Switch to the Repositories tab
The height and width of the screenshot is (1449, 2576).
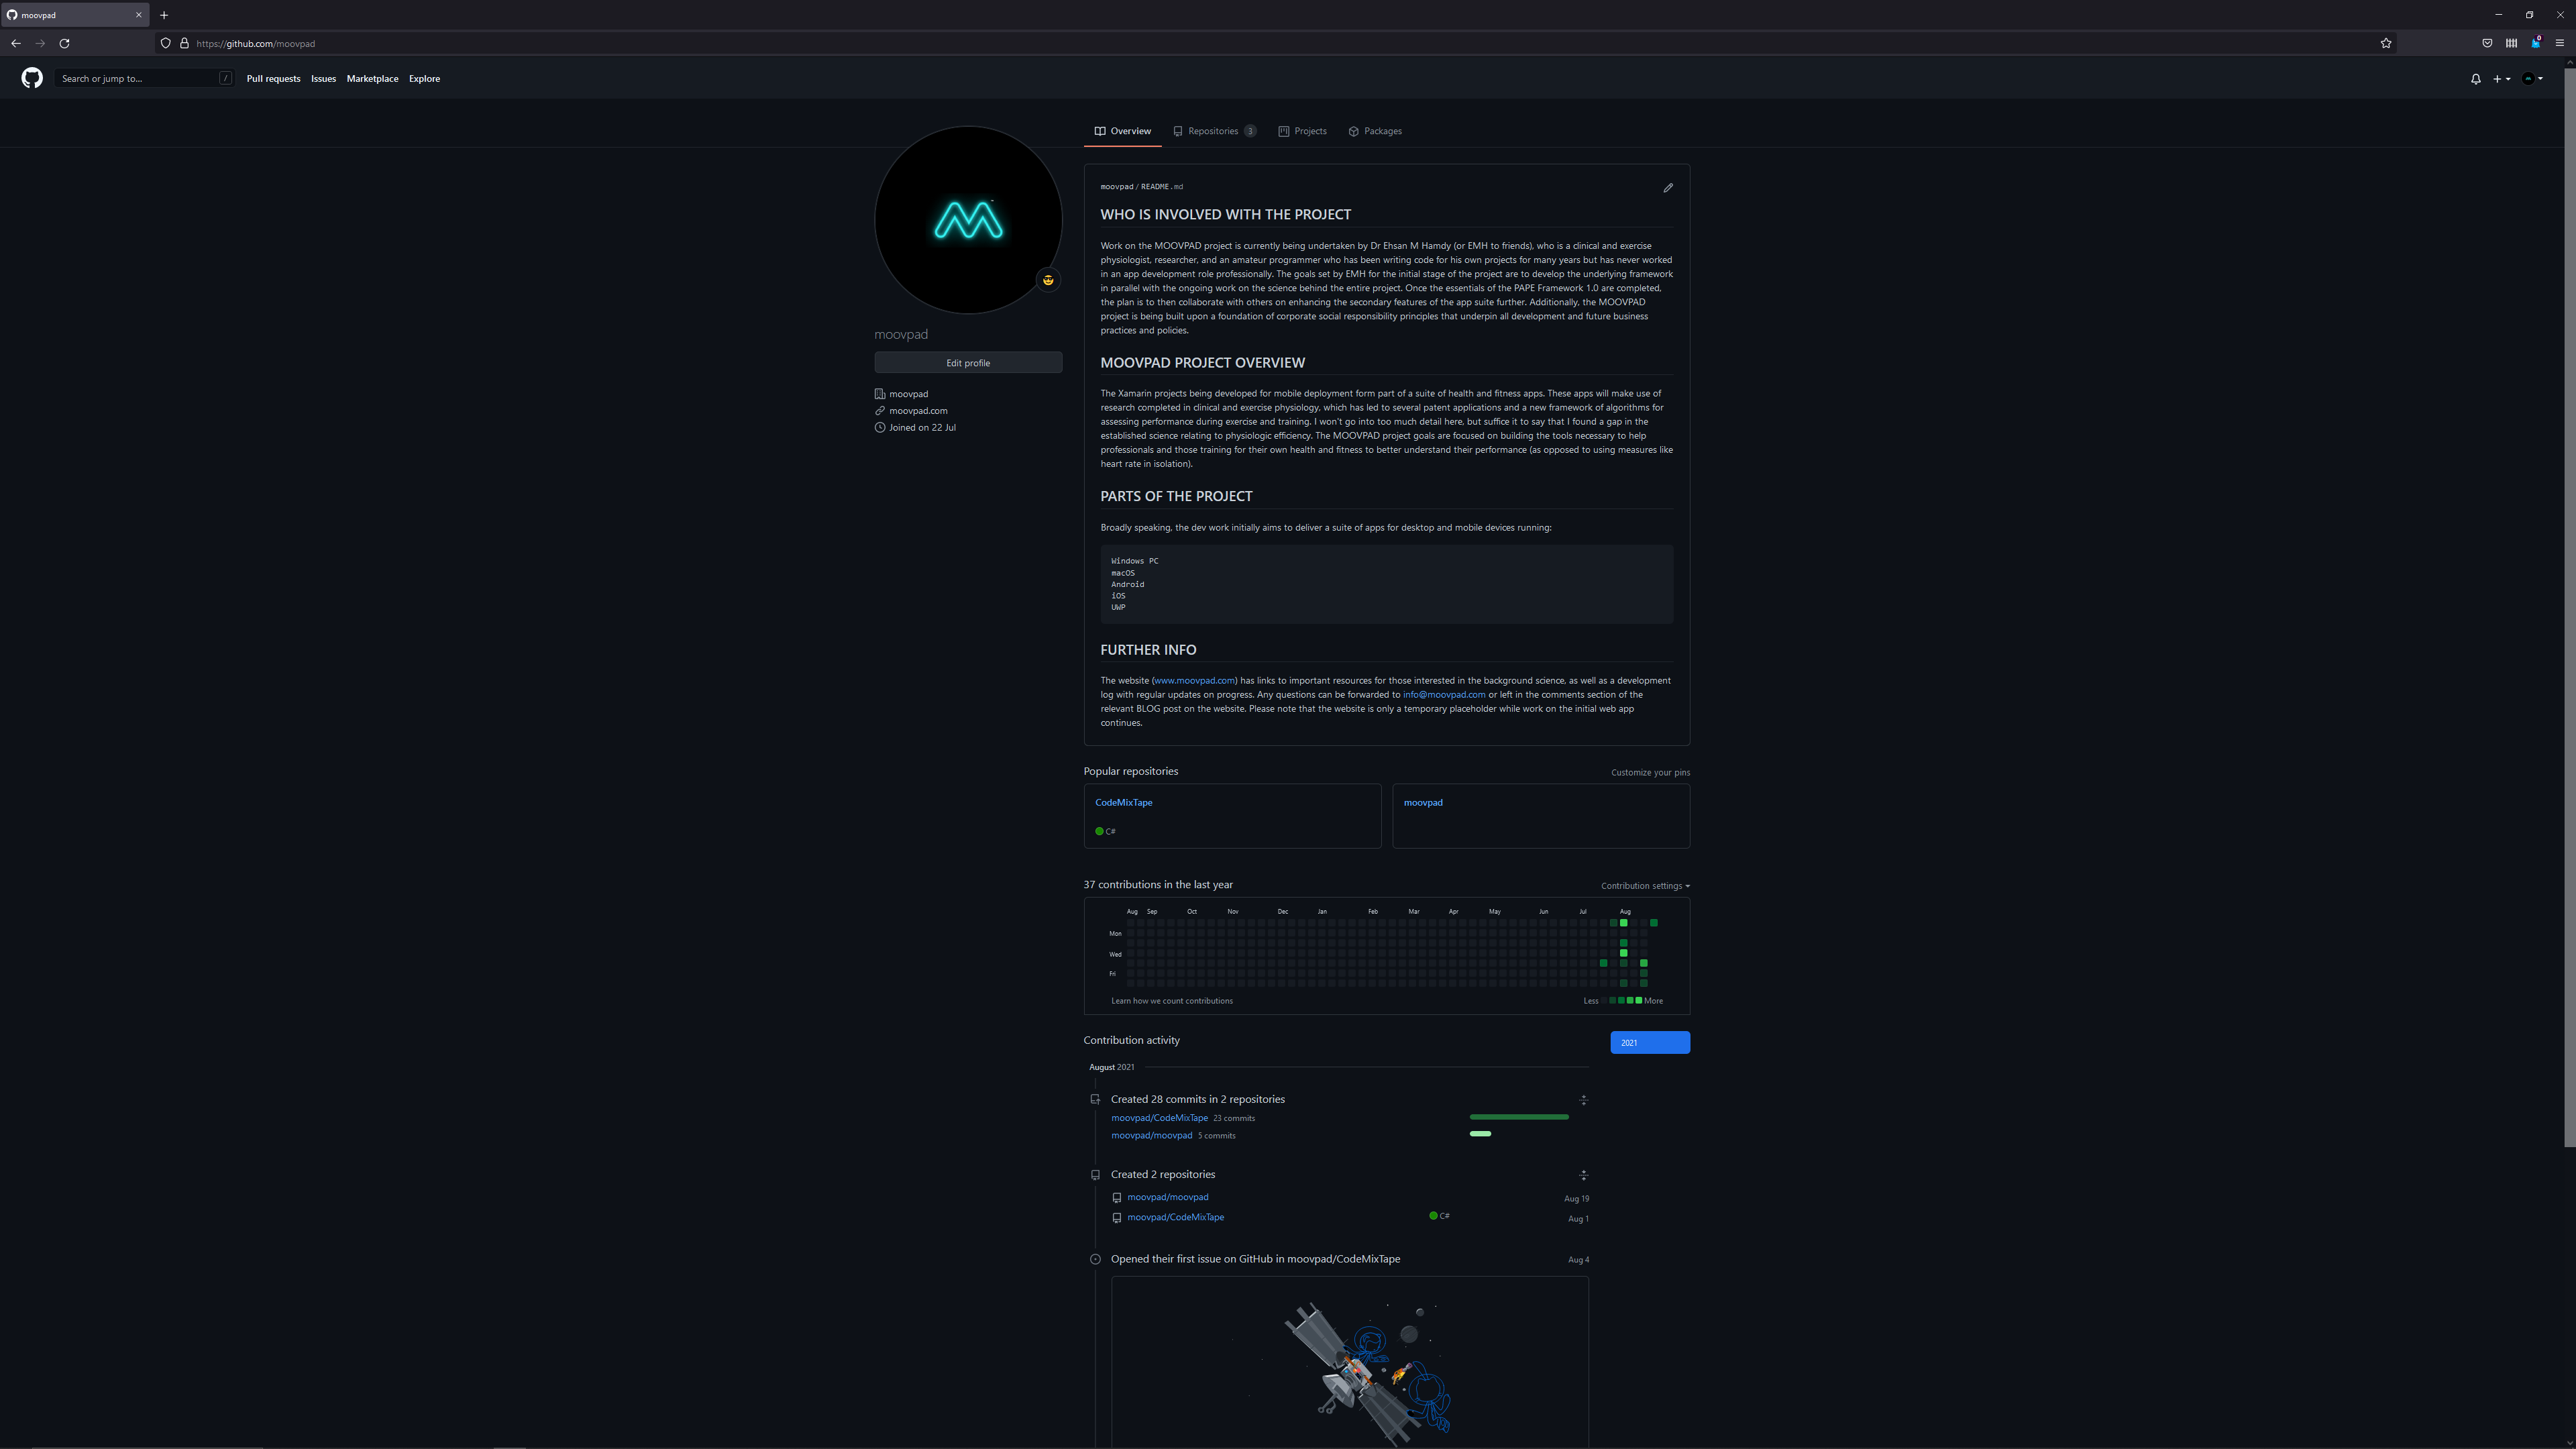(1214, 131)
